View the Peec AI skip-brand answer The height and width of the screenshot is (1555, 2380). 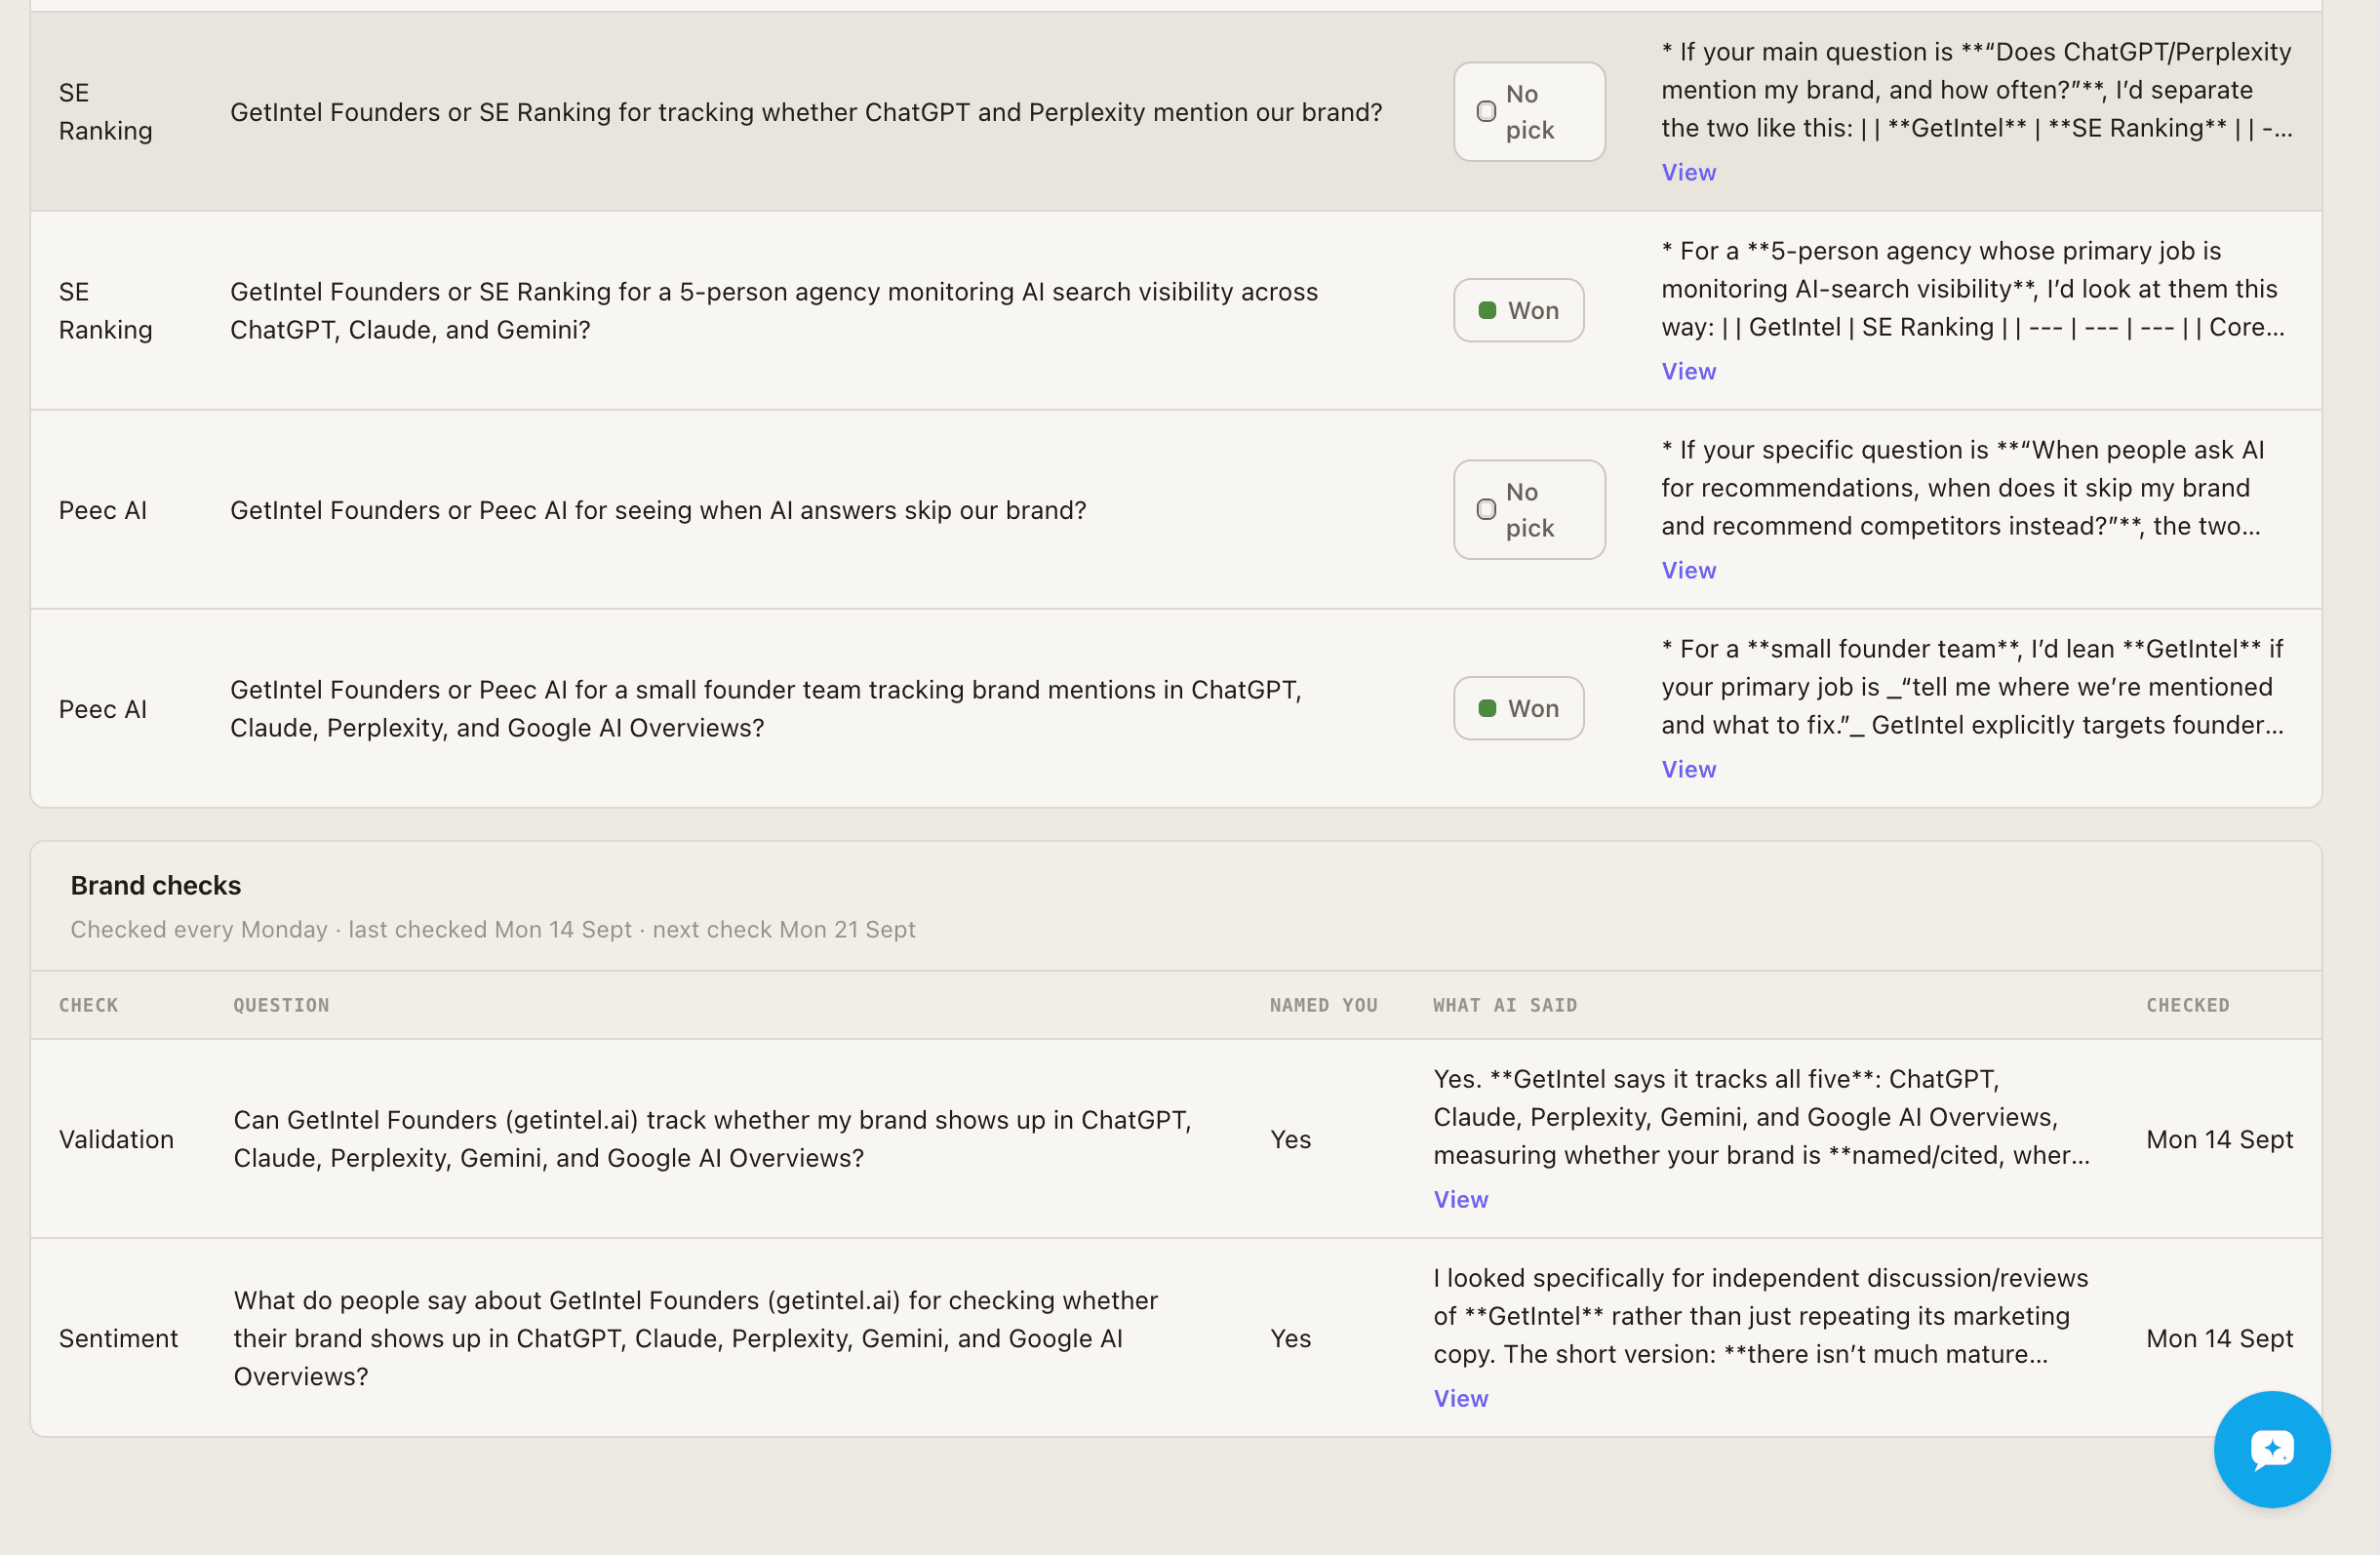[1688, 570]
